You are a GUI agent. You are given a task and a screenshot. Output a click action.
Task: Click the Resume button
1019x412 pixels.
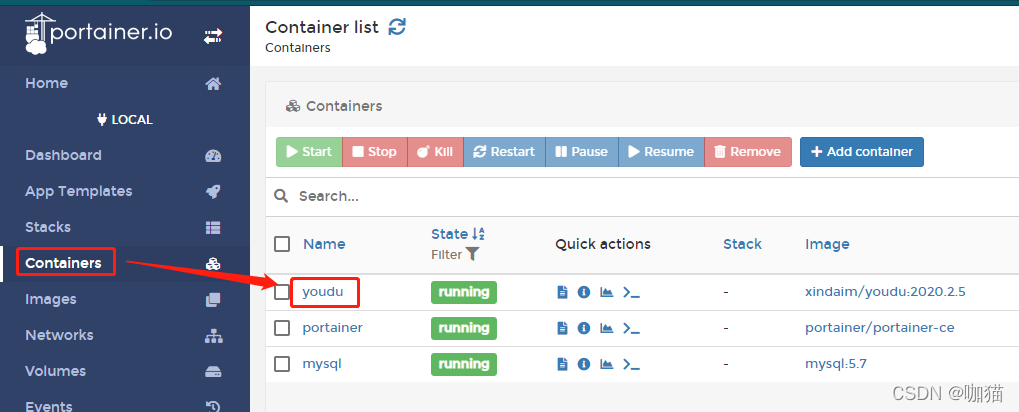click(661, 152)
